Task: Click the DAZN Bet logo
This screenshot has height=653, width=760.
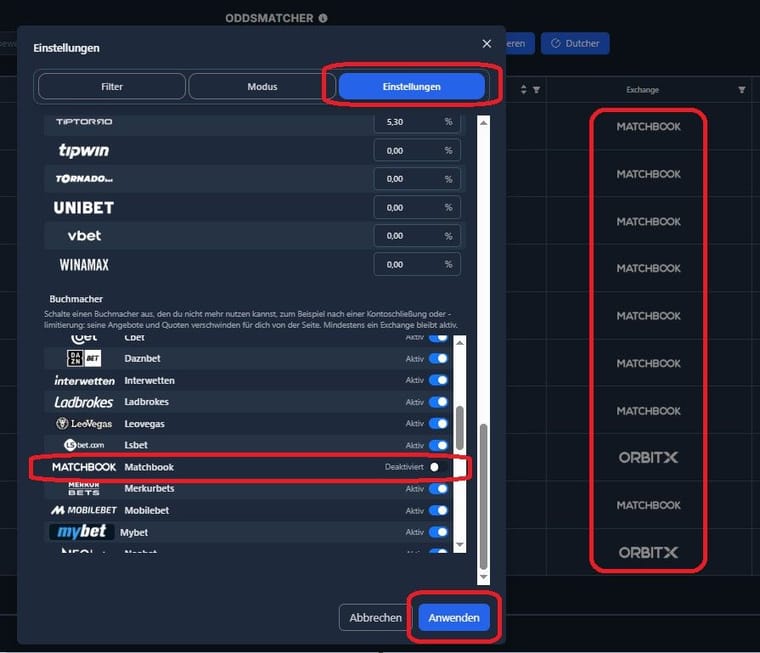Action: [x=84, y=359]
